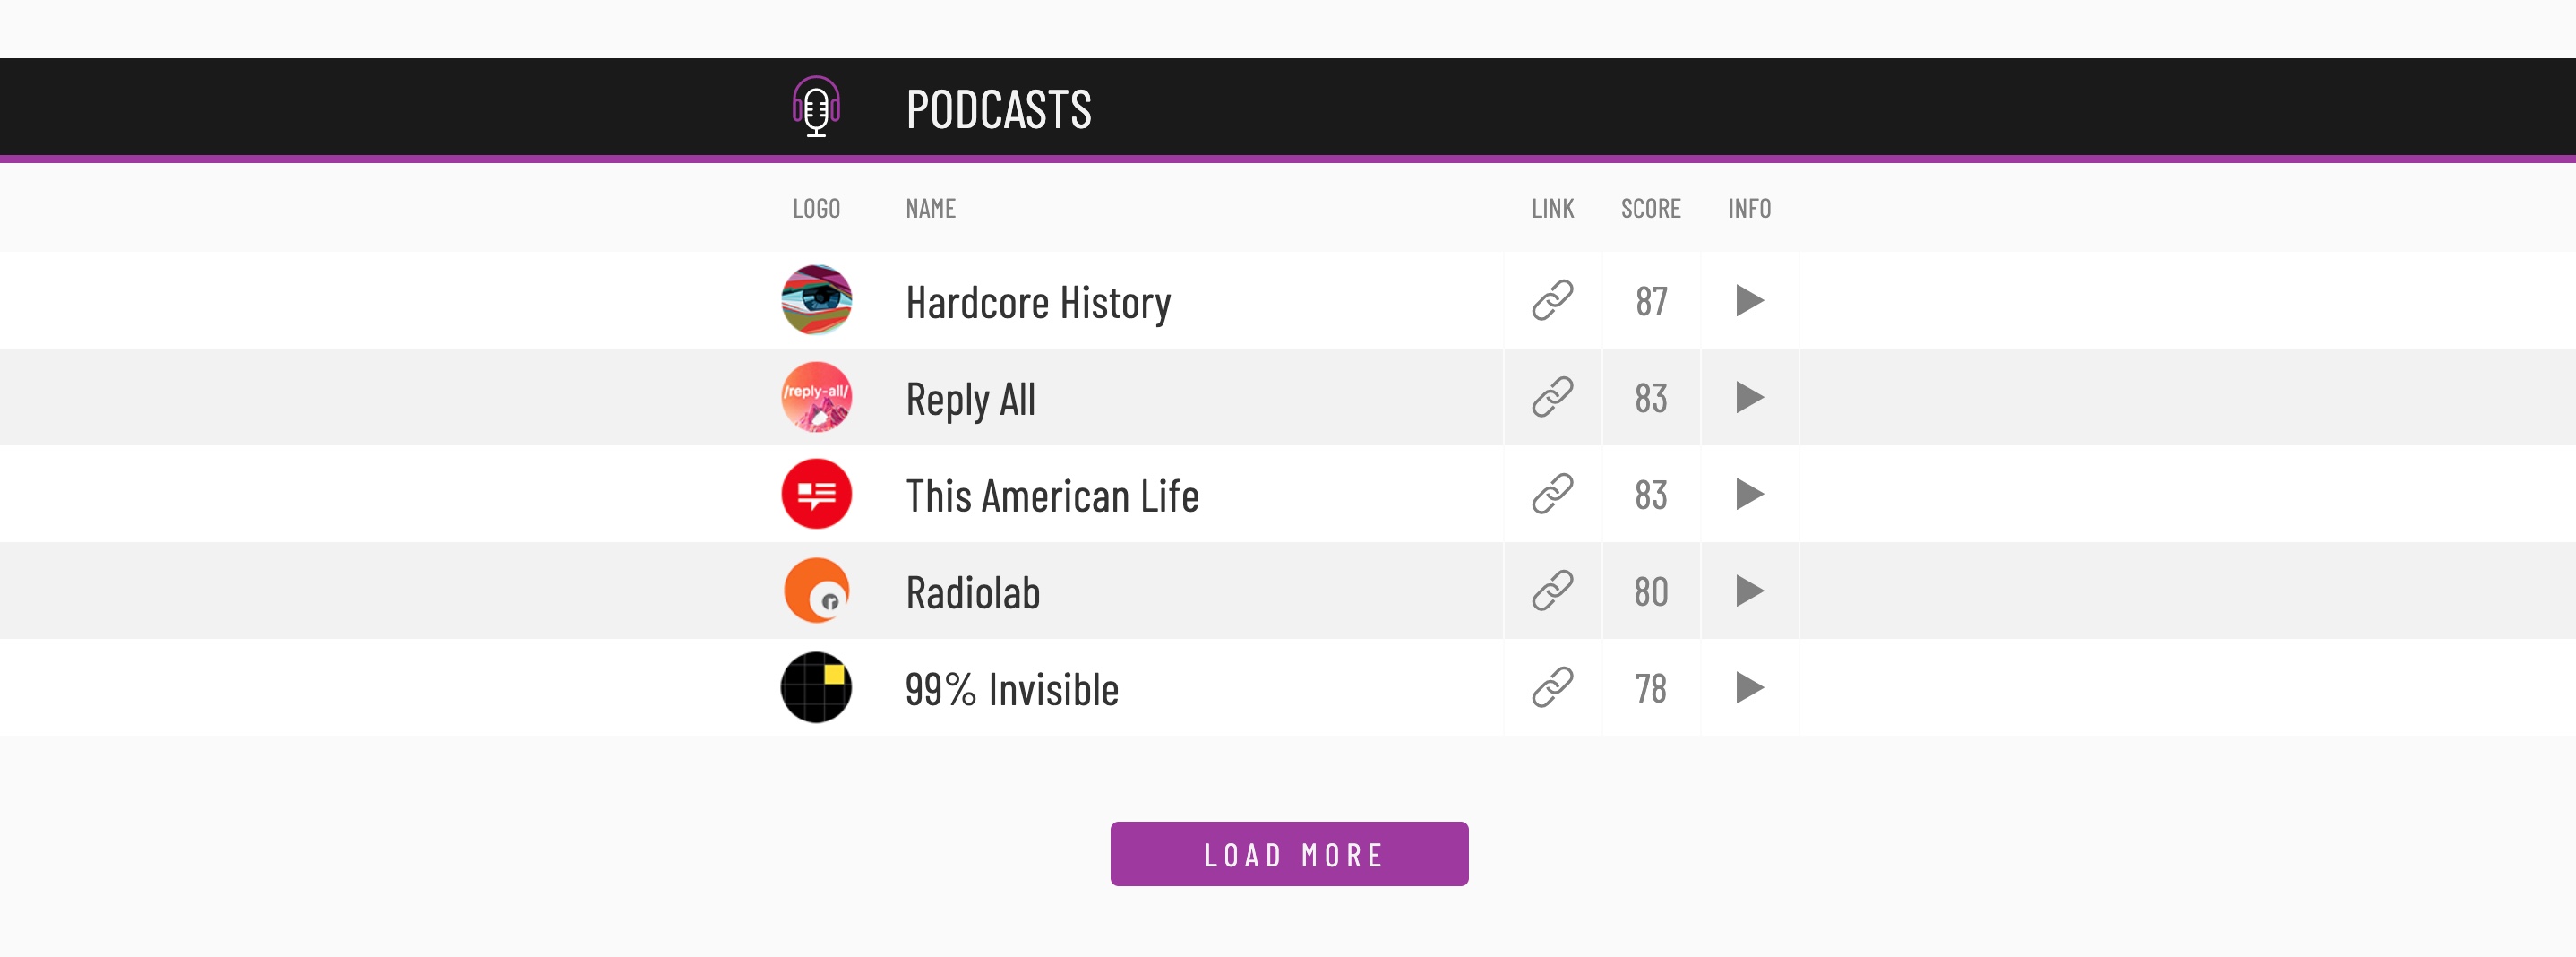
Task: Click the Load More button
Action: pos(1289,854)
